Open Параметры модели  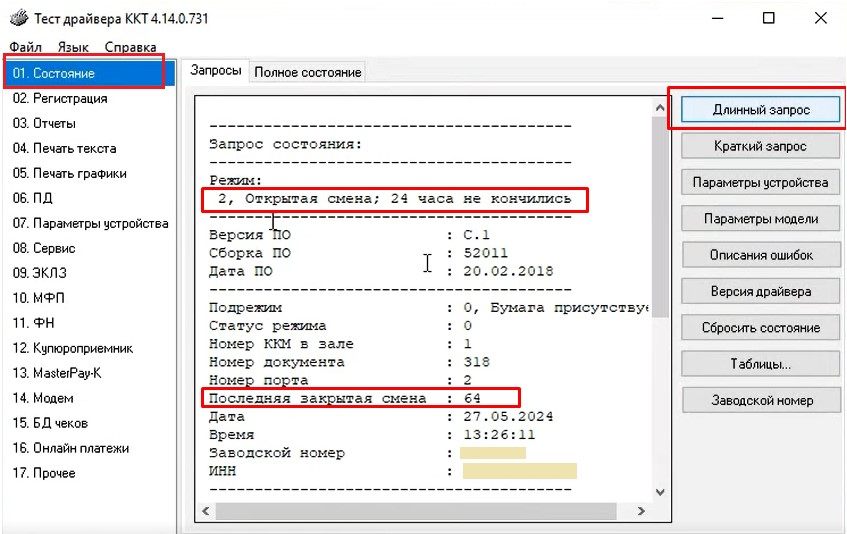[x=761, y=219]
